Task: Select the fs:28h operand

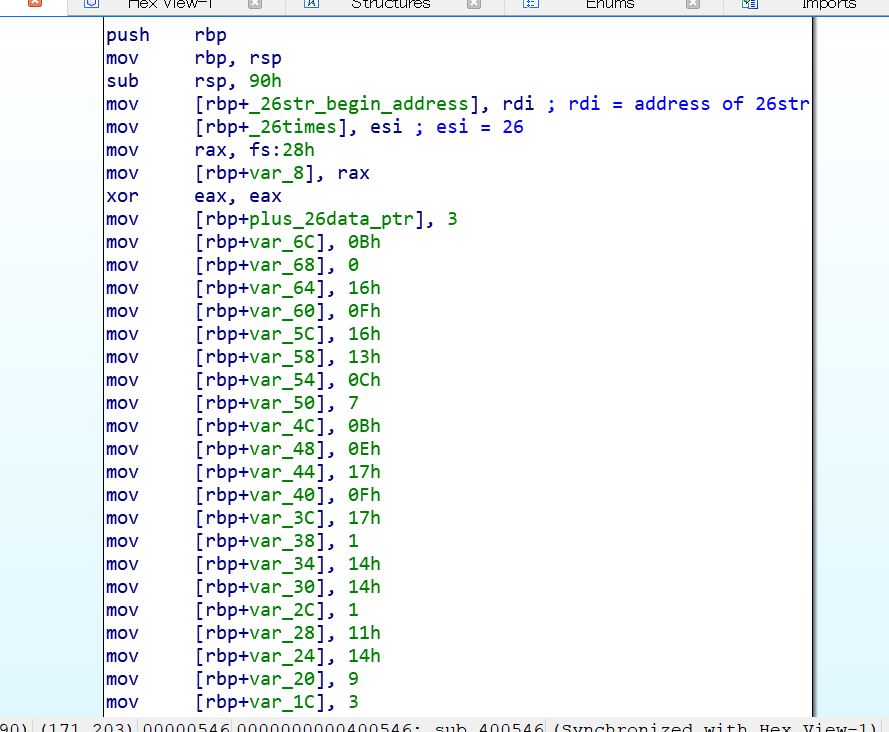Action: (282, 150)
